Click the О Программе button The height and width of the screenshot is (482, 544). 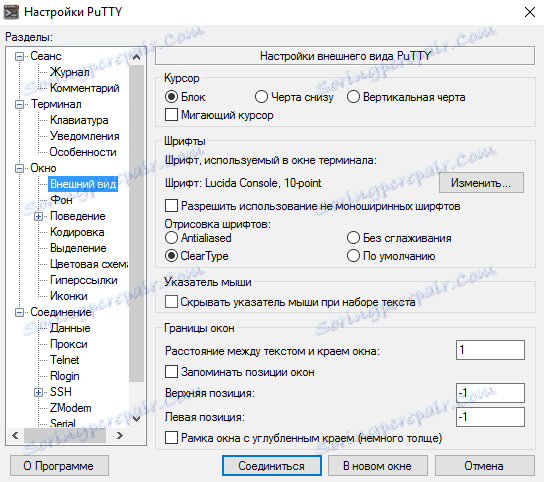coord(59,466)
